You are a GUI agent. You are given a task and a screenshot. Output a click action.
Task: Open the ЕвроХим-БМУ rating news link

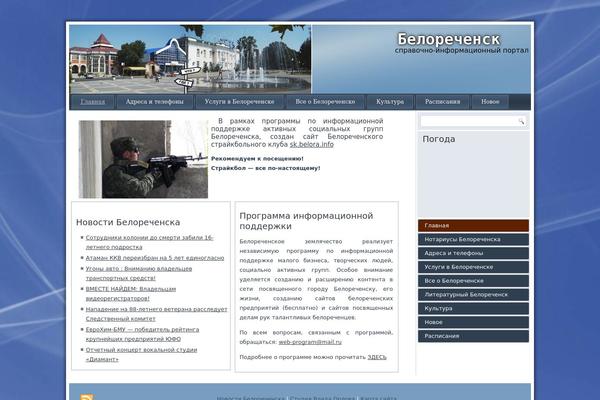[142, 334]
